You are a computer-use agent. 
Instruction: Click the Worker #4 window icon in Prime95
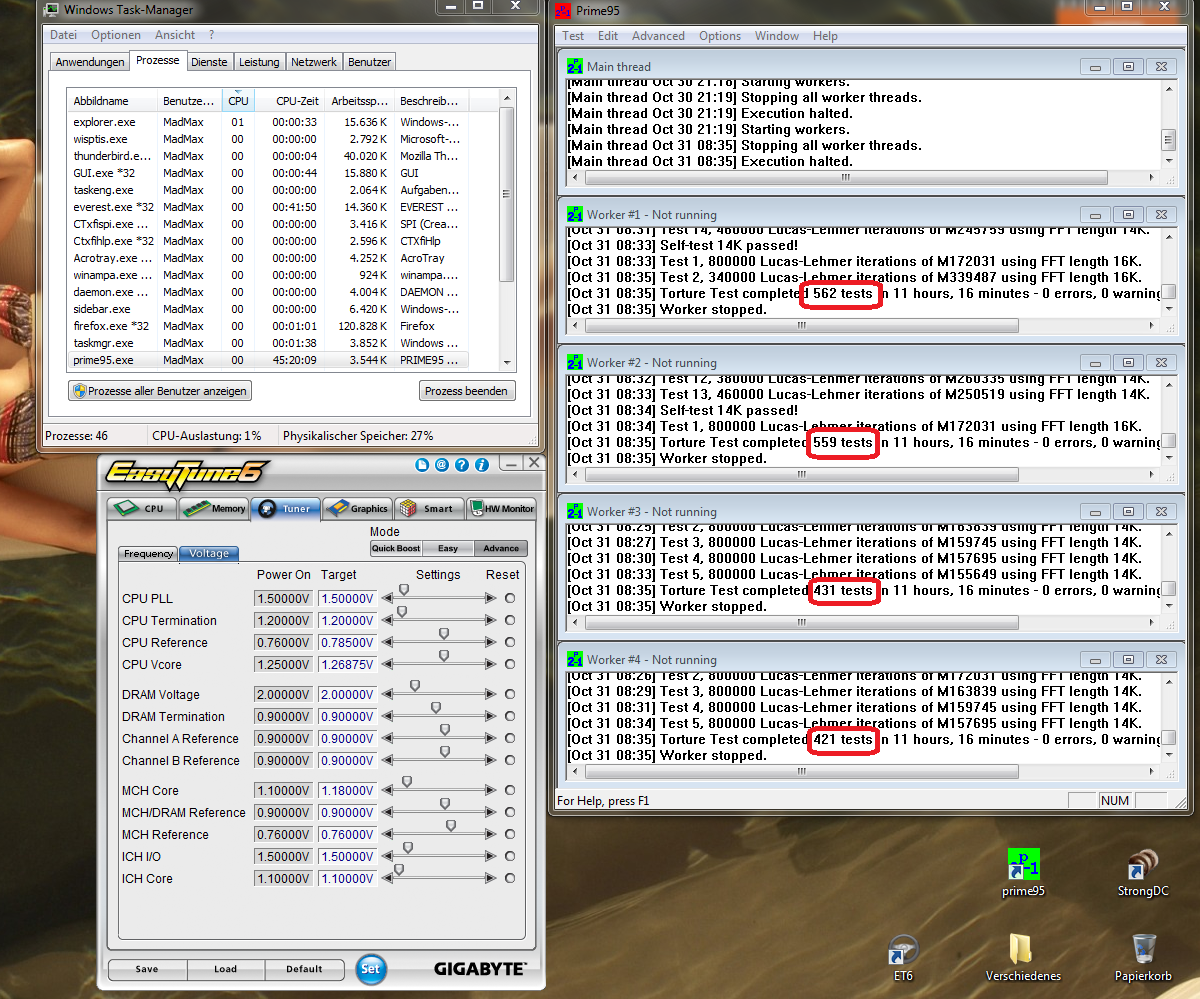(x=575, y=659)
